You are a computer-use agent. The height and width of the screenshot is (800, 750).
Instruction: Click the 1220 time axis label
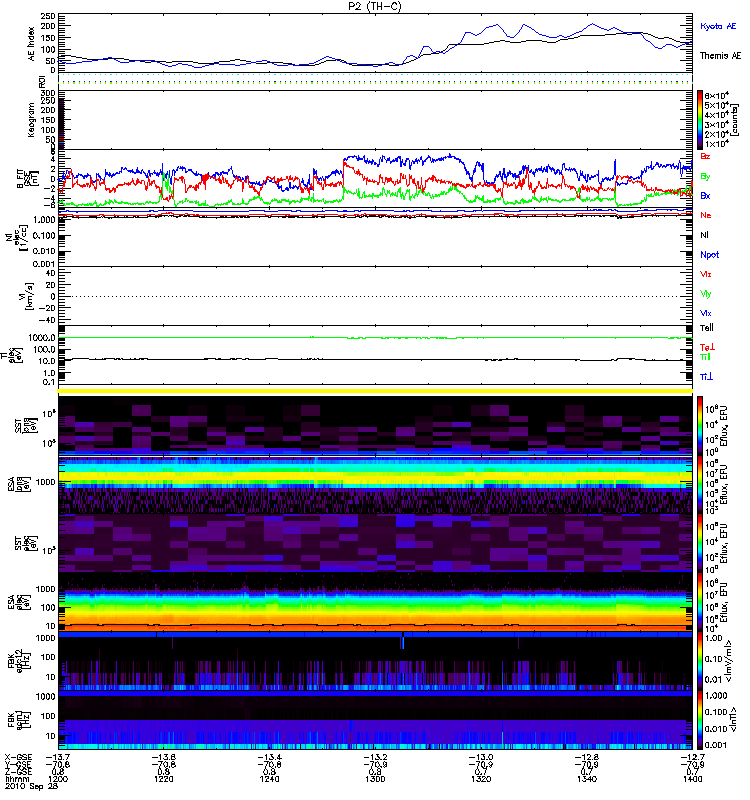[164, 779]
